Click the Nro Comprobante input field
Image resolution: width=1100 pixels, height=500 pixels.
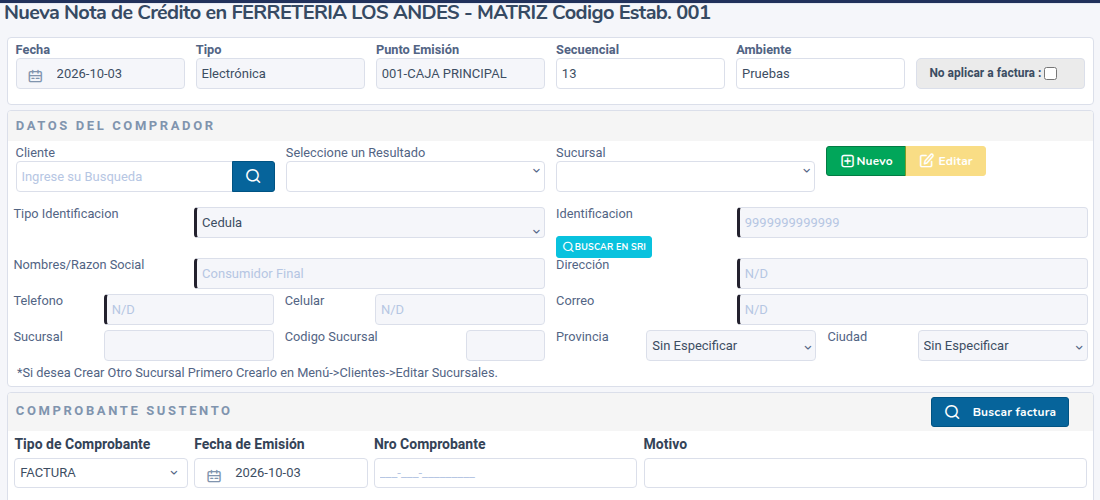coord(505,473)
